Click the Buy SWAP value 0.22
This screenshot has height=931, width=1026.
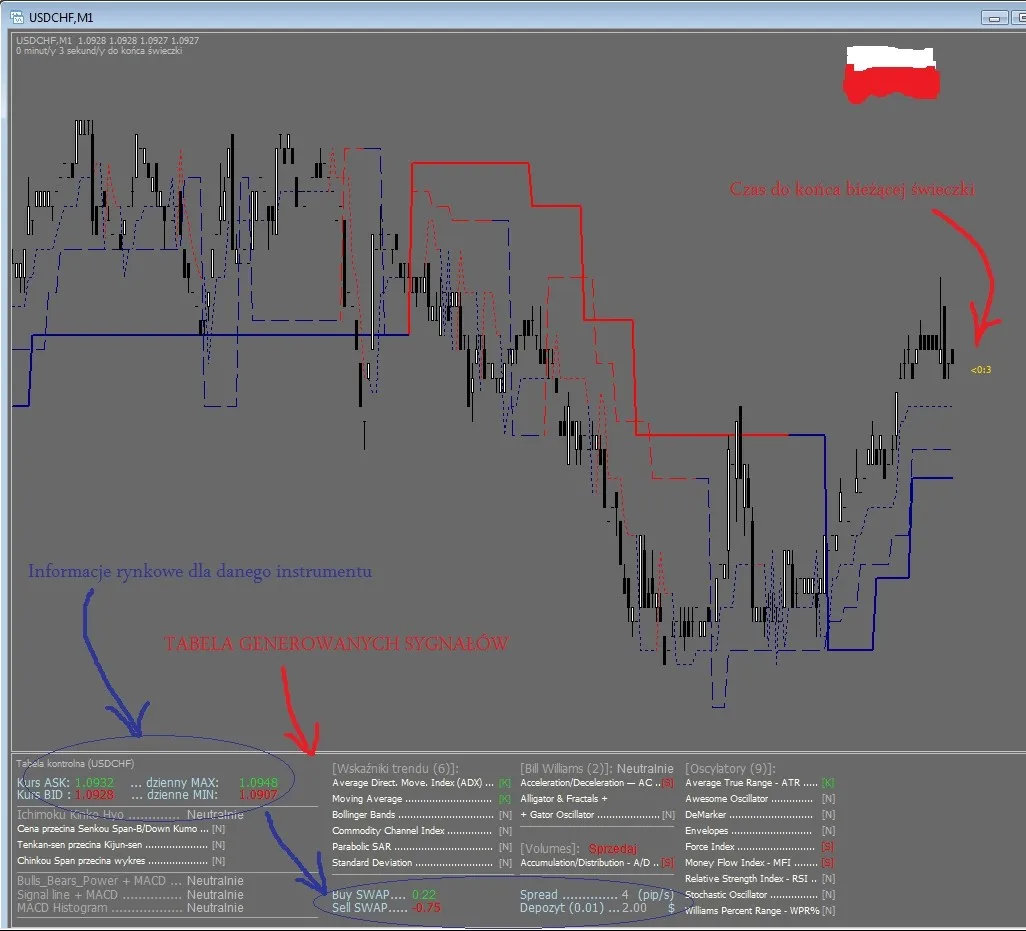[x=424, y=894]
